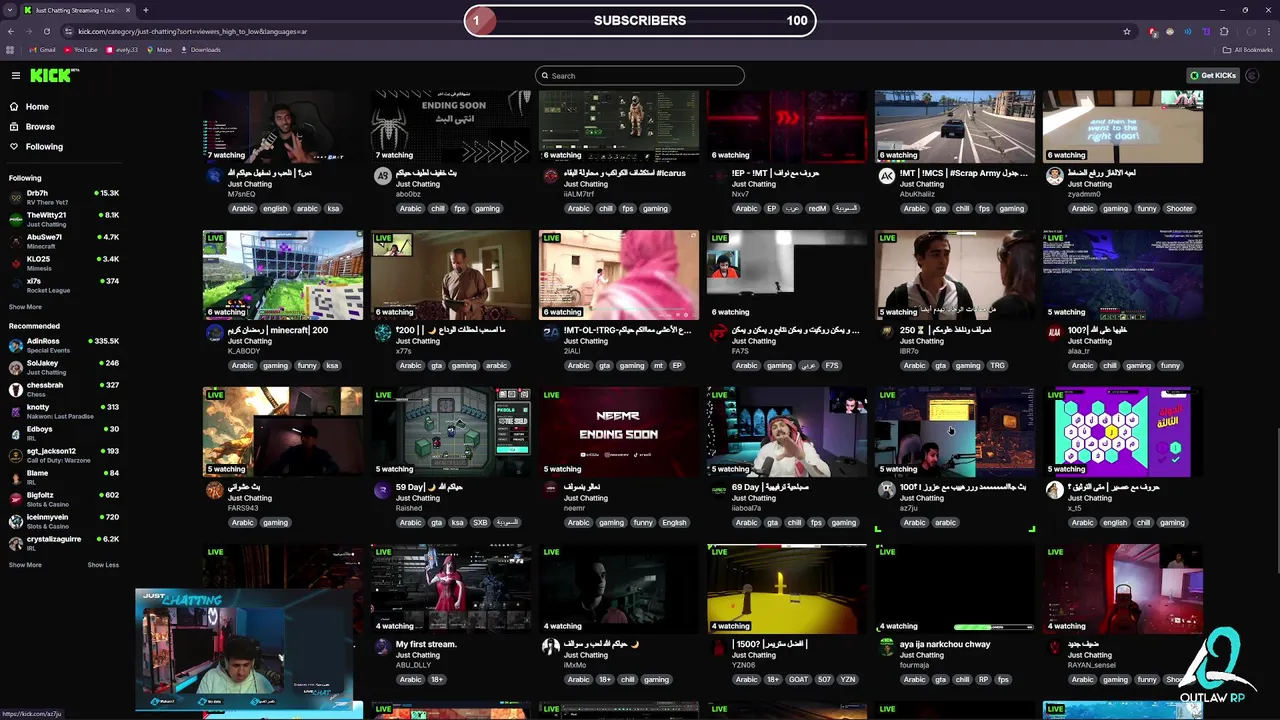1280x720 pixels.
Task: Click the 'SXB' tag under Raished stream
Action: [480, 523]
